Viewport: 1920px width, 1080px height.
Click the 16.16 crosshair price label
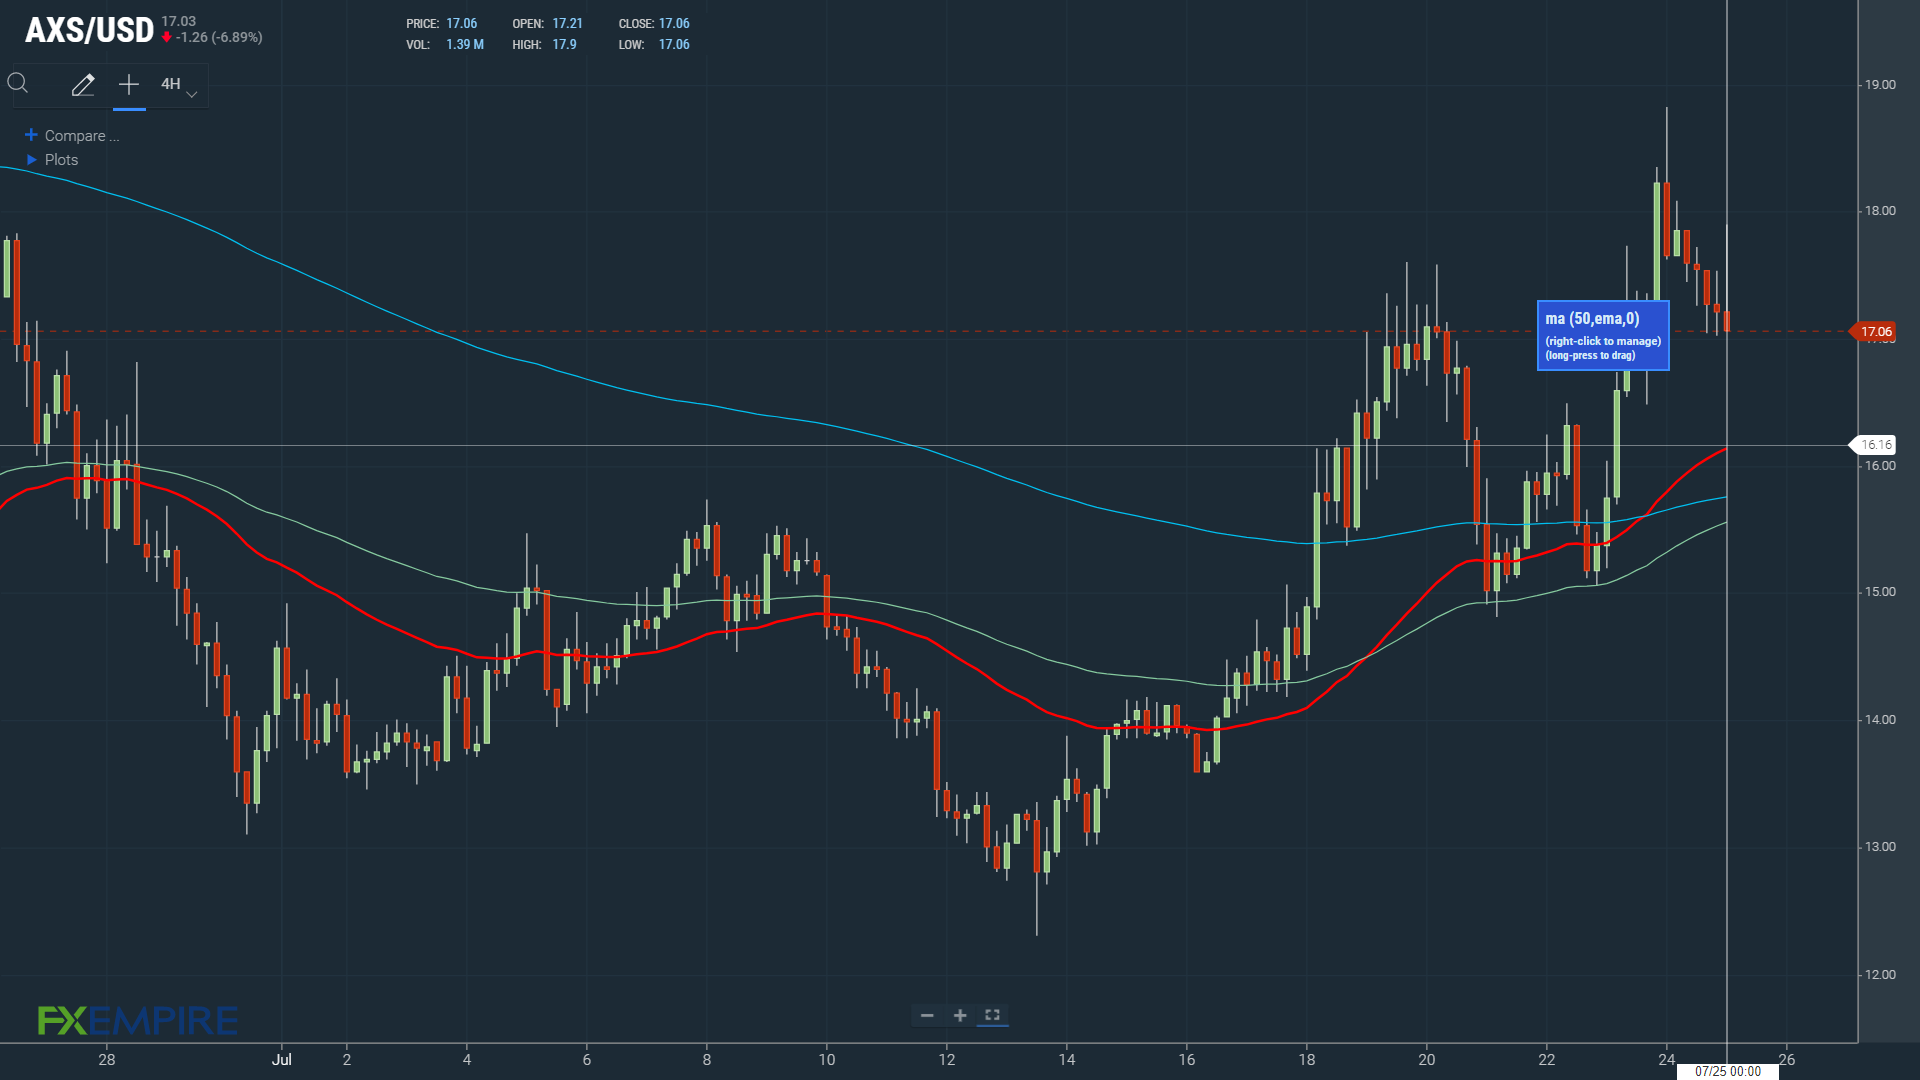pos(1875,445)
